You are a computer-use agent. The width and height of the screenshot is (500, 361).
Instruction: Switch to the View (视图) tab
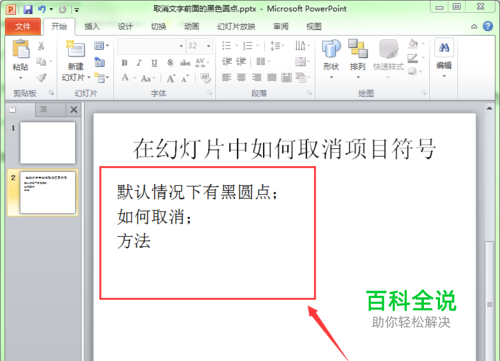(314, 26)
